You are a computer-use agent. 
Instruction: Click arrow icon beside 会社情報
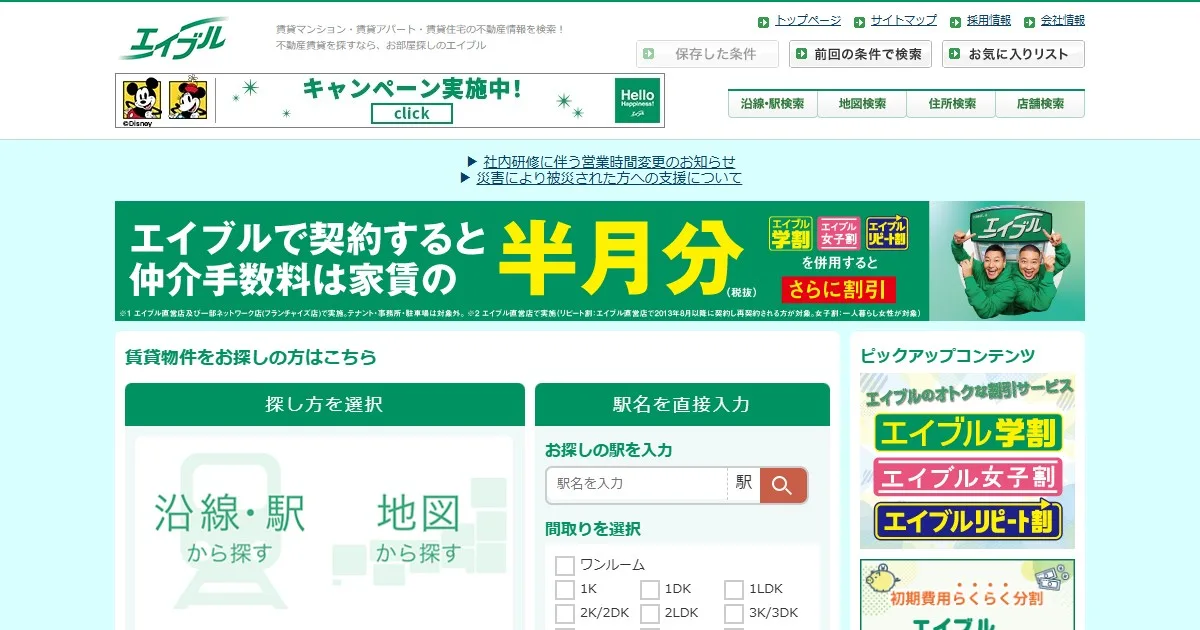click(1029, 21)
